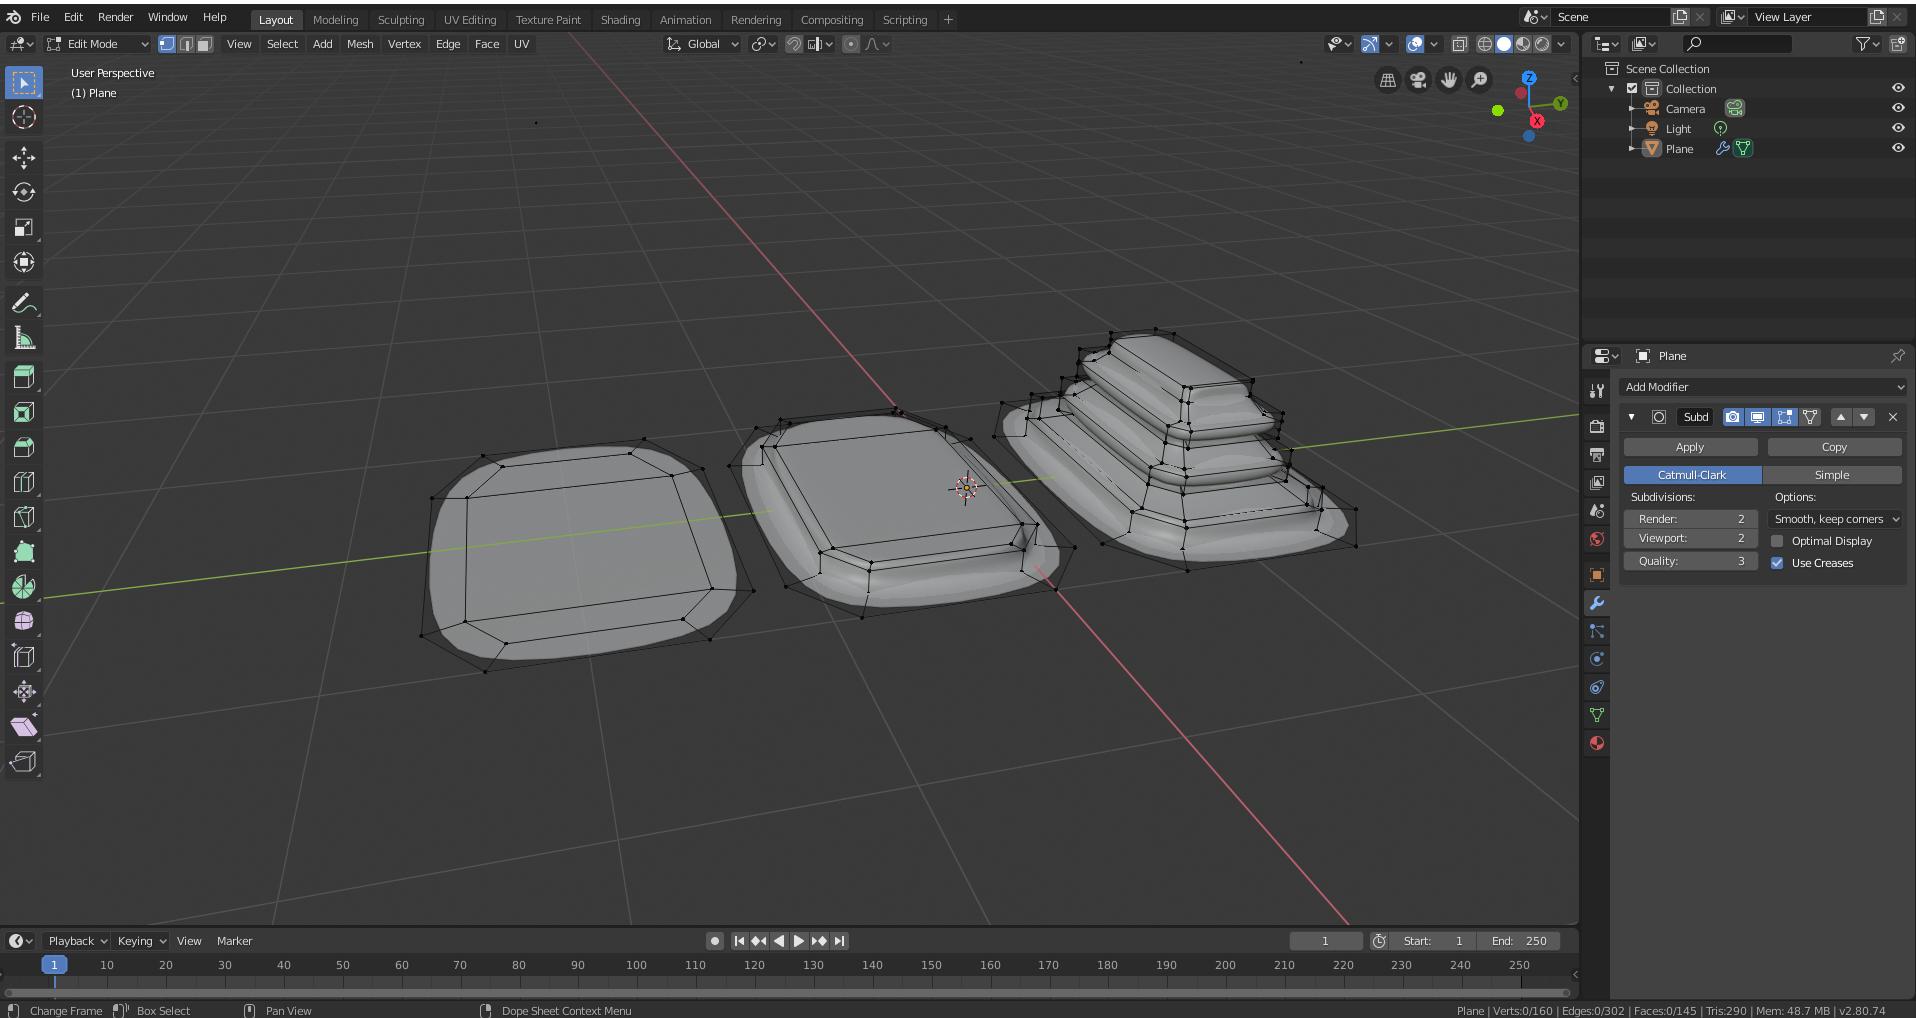Open the Edit Mode dropdown
The width and height of the screenshot is (1916, 1018).
[x=97, y=44]
